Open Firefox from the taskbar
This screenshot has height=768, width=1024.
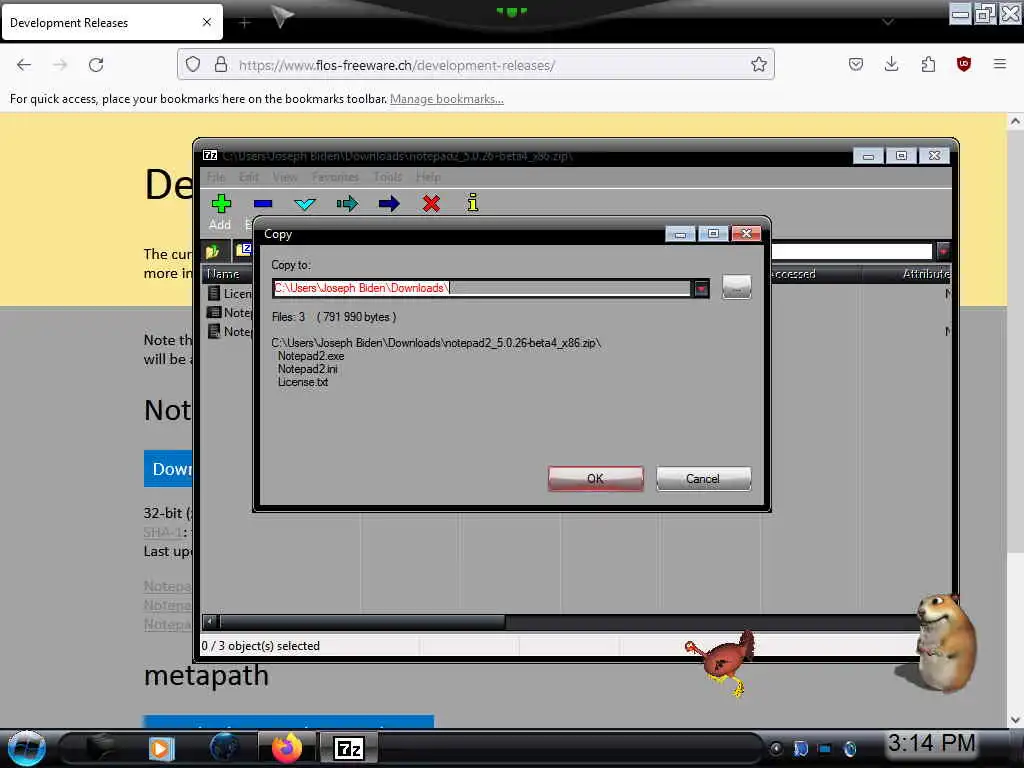coord(287,748)
